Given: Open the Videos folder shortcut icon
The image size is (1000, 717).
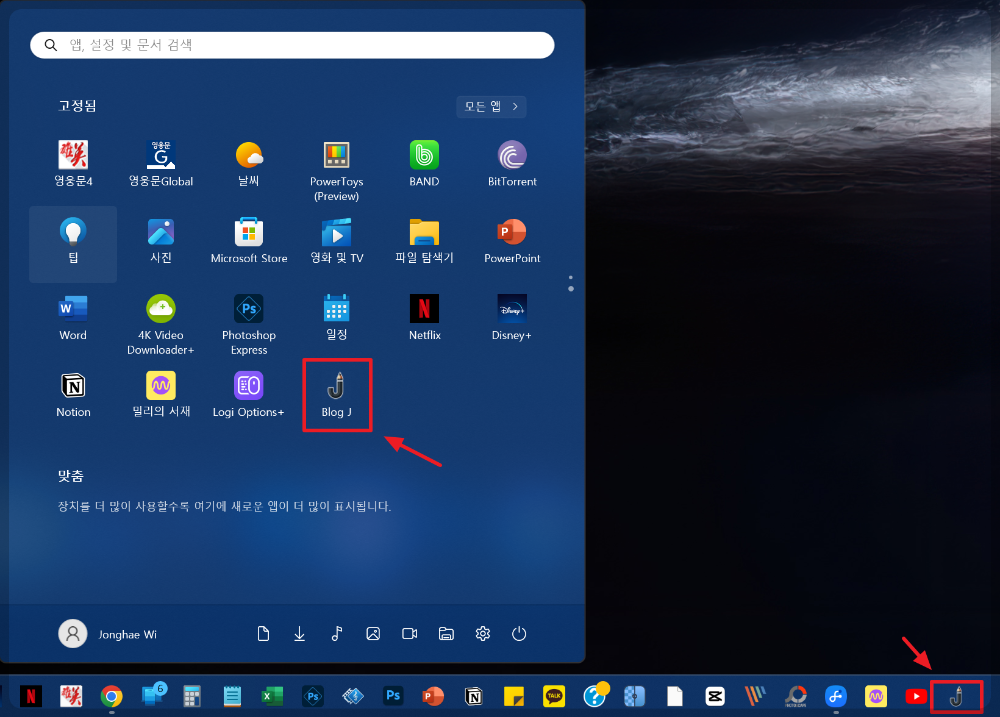Looking at the screenshot, I should pos(409,633).
